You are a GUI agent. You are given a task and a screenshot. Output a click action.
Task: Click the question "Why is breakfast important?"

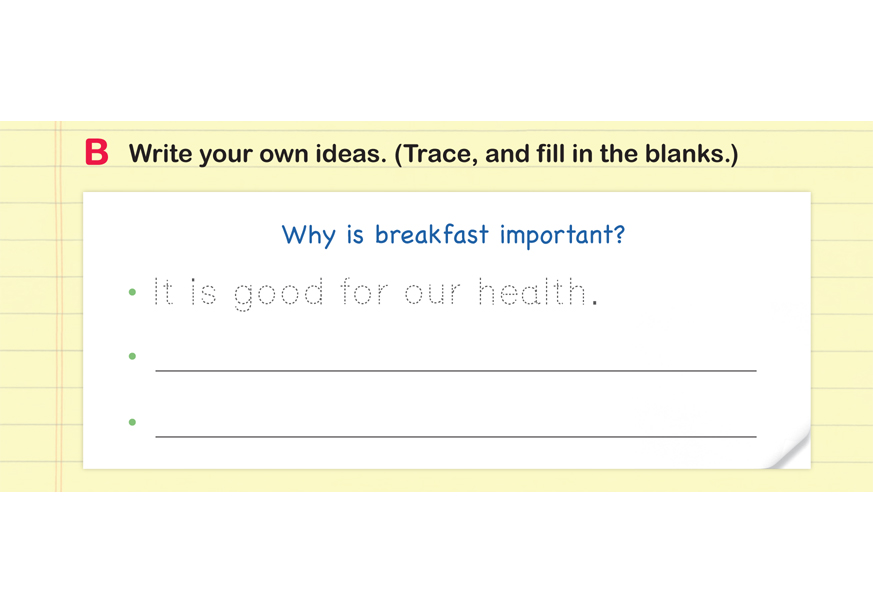click(453, 235)
